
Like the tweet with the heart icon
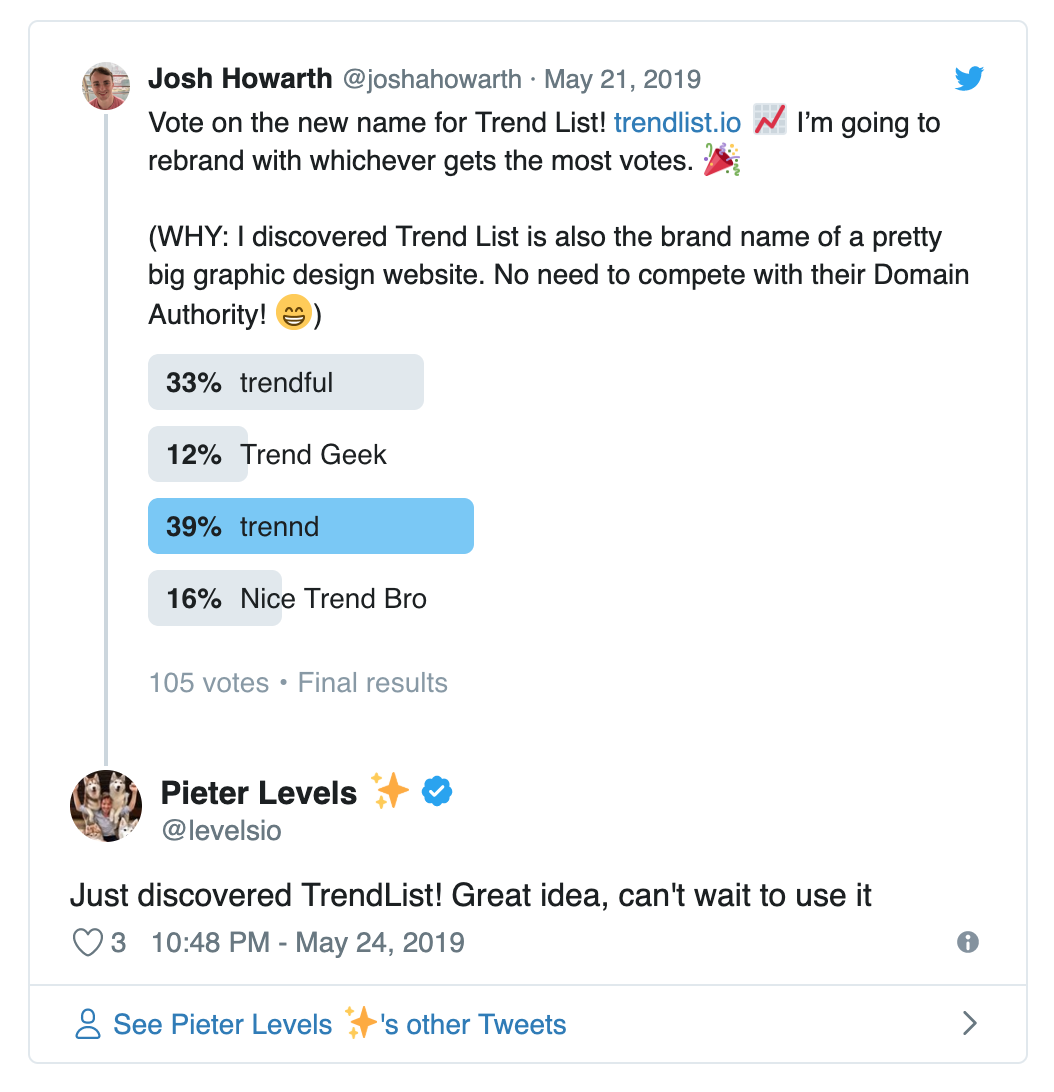pos(88,942)
